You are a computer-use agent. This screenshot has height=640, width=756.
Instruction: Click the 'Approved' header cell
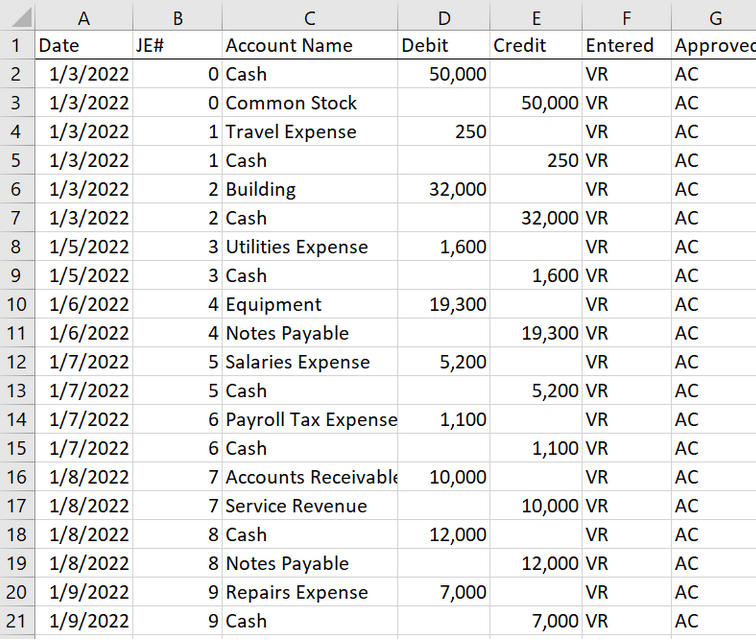[714, 45]
